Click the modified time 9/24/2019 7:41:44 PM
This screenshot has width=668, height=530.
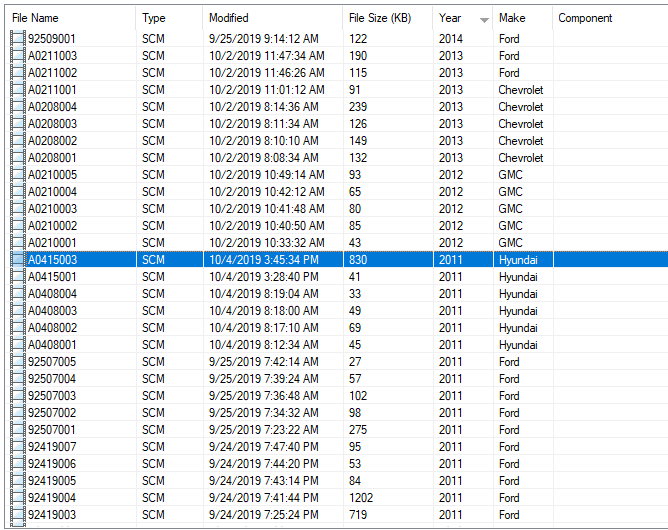click(x=264, y=498)
